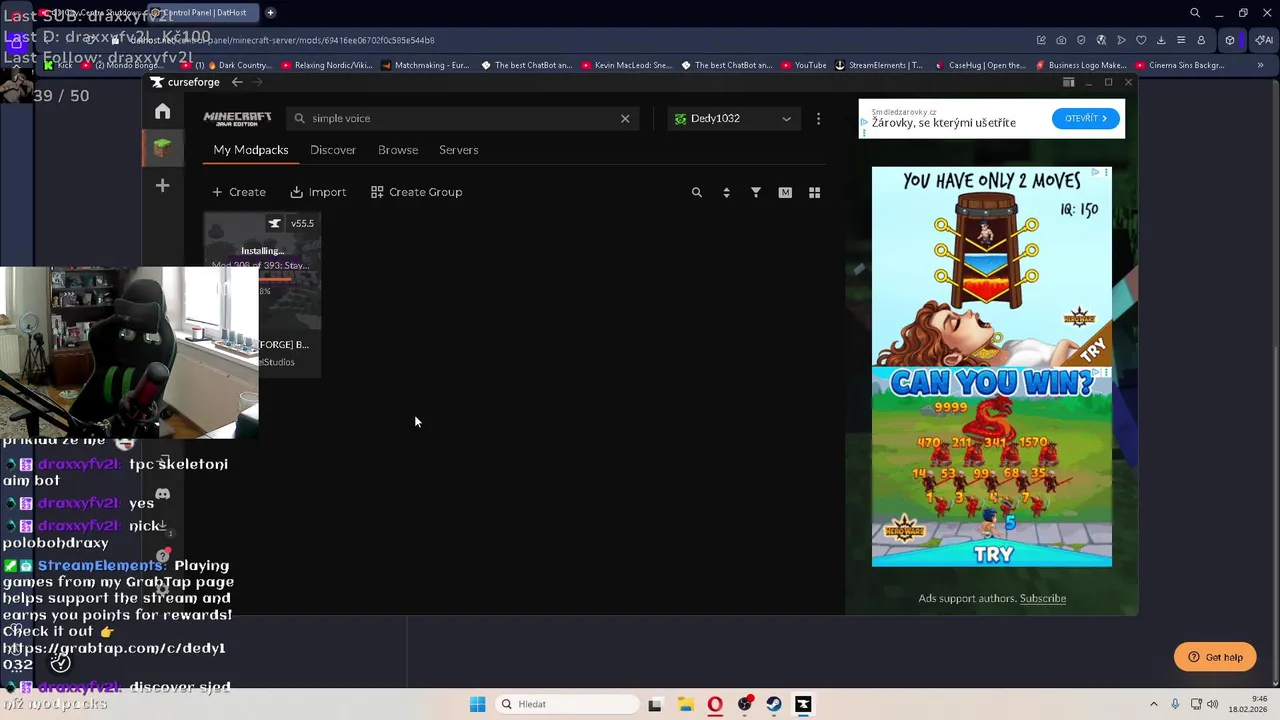The width and height of the screenshot is (1280, 720).
Task: Open the CurseForge Home icon in the sidebar
Action: point(162,111)
